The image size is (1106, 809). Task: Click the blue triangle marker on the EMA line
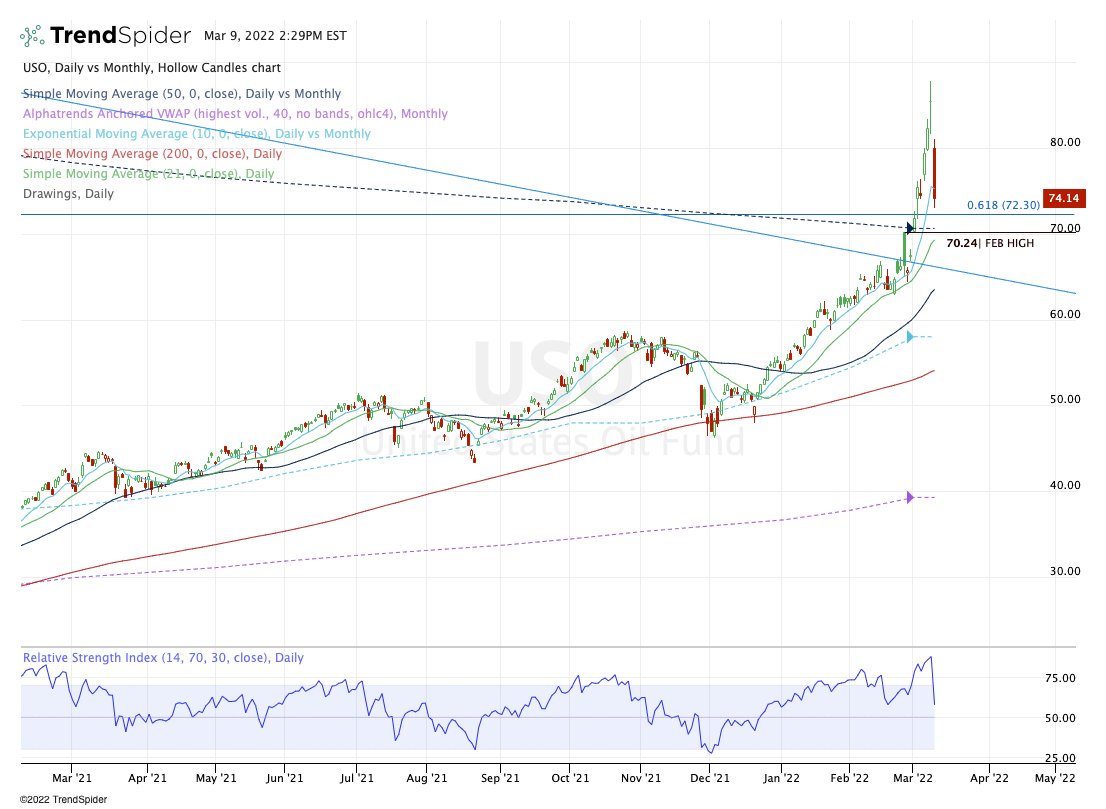909,336
